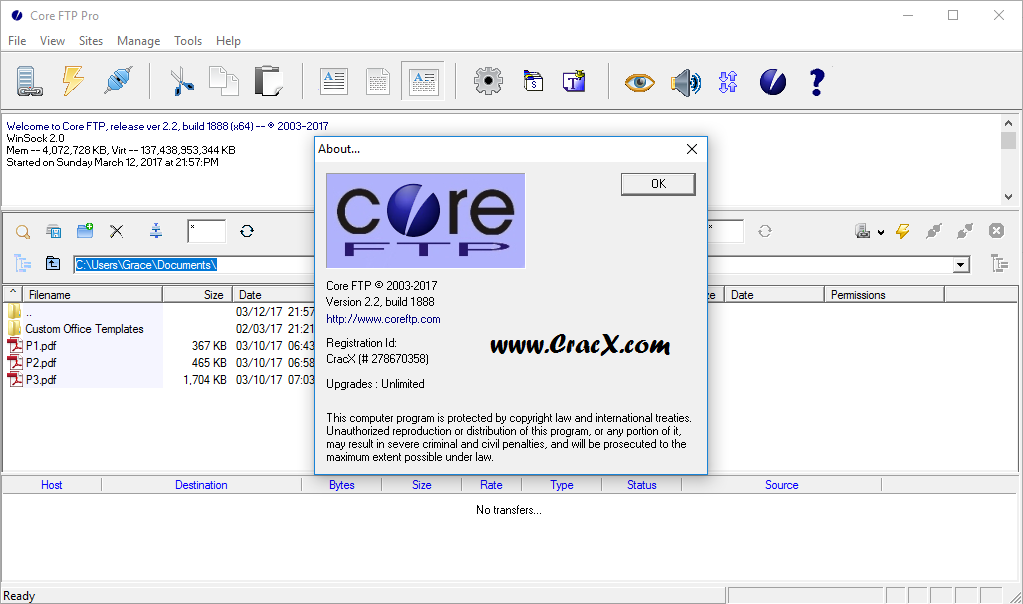Click the round Core FTP logo toolbar icon
The height and width of the screenshot is (604, 1023).
click(773, 82)
